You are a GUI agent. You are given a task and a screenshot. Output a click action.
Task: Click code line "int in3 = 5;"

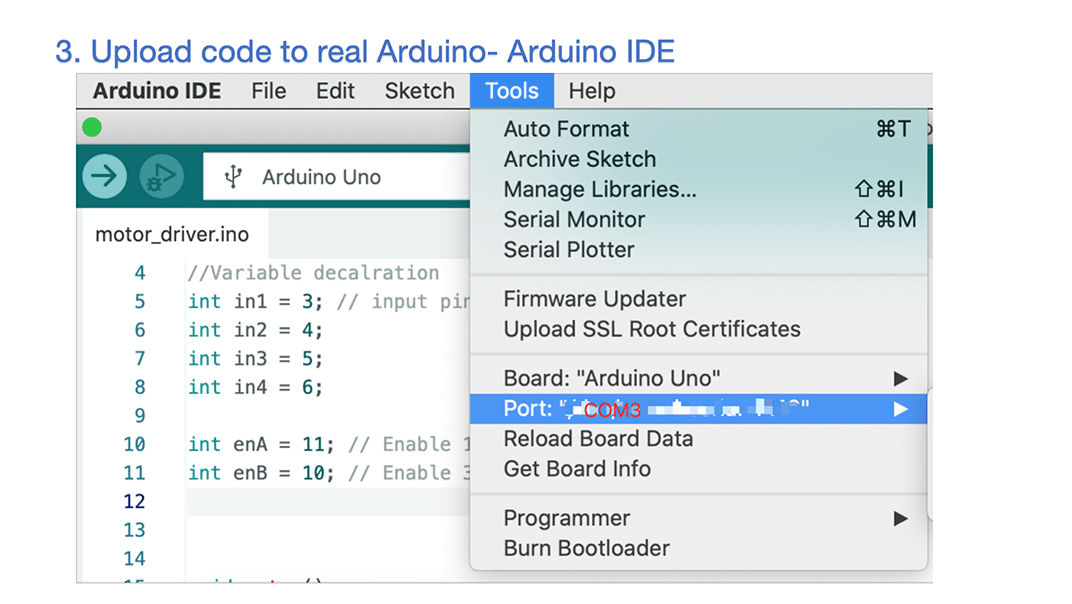[255, 358]
